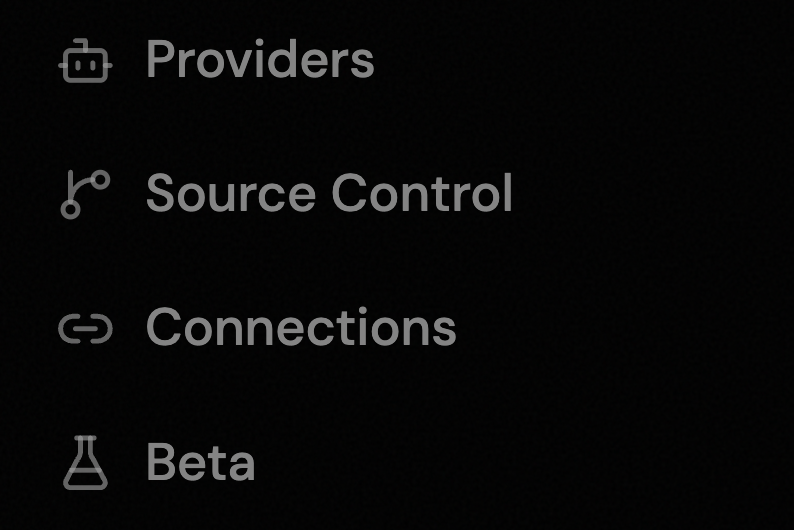
Task: Click the chain link icon for Connections
Action: point(85,329)
